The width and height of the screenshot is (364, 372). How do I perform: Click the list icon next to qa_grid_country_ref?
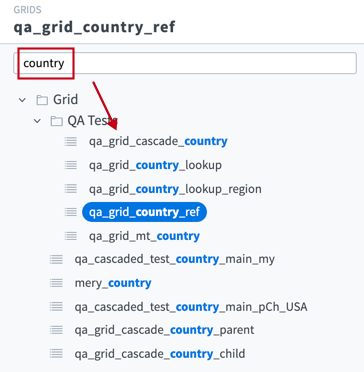[x=71, y=212]
